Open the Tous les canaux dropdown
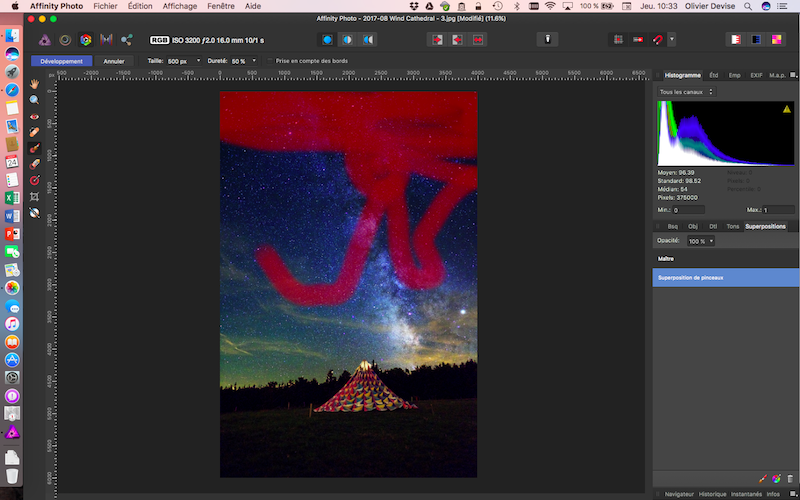 click(687, 92)
